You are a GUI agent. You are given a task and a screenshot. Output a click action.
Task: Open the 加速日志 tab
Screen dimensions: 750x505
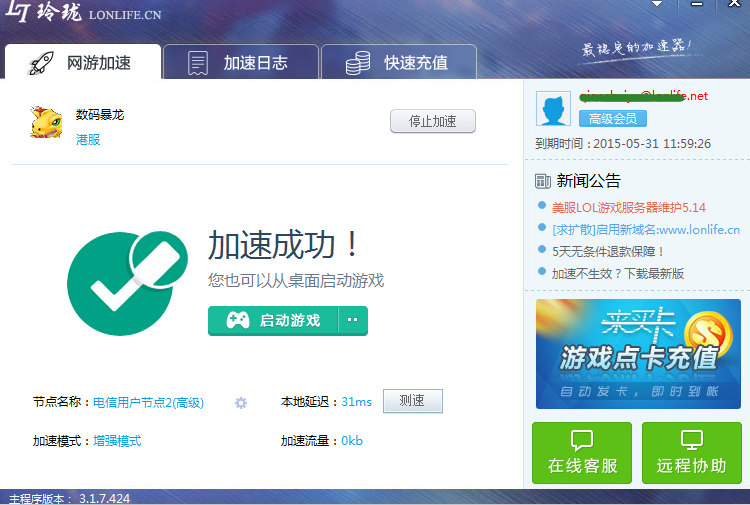(241, 62)
